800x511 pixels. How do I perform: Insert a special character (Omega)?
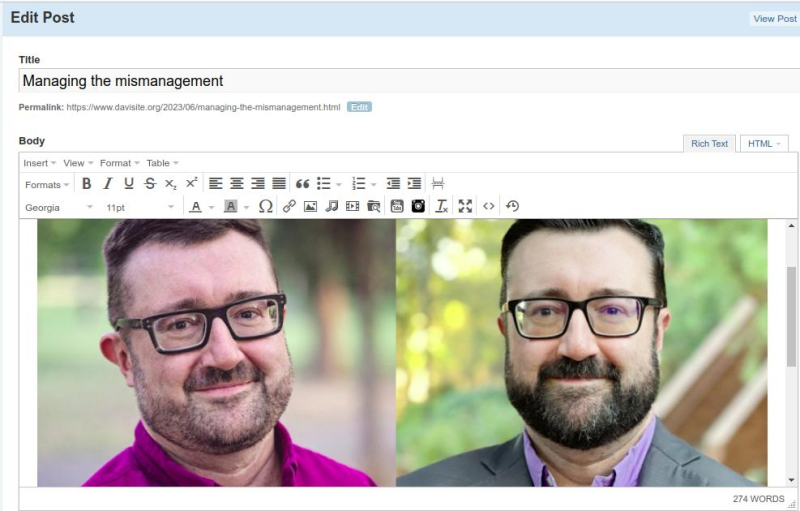click(x=265, y=207)
